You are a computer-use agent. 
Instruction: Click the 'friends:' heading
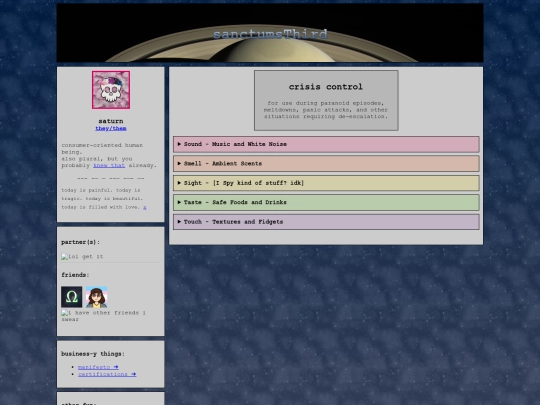click(x=75, y=275)
